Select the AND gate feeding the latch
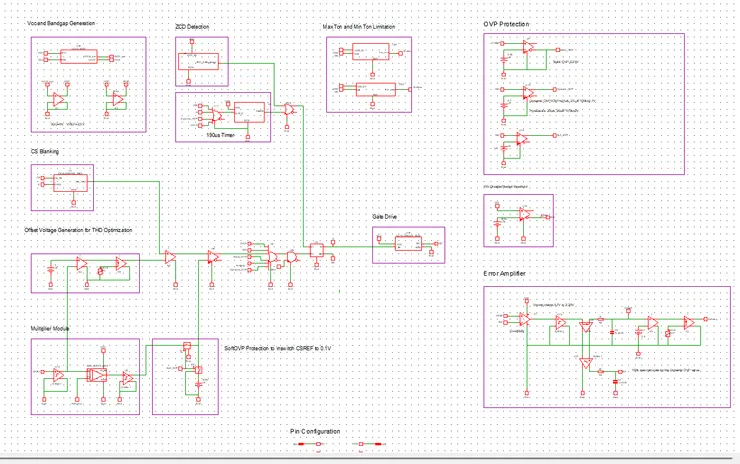Image resolution: width=740 pixels, height=464 pixels. [x=292, y=257]
